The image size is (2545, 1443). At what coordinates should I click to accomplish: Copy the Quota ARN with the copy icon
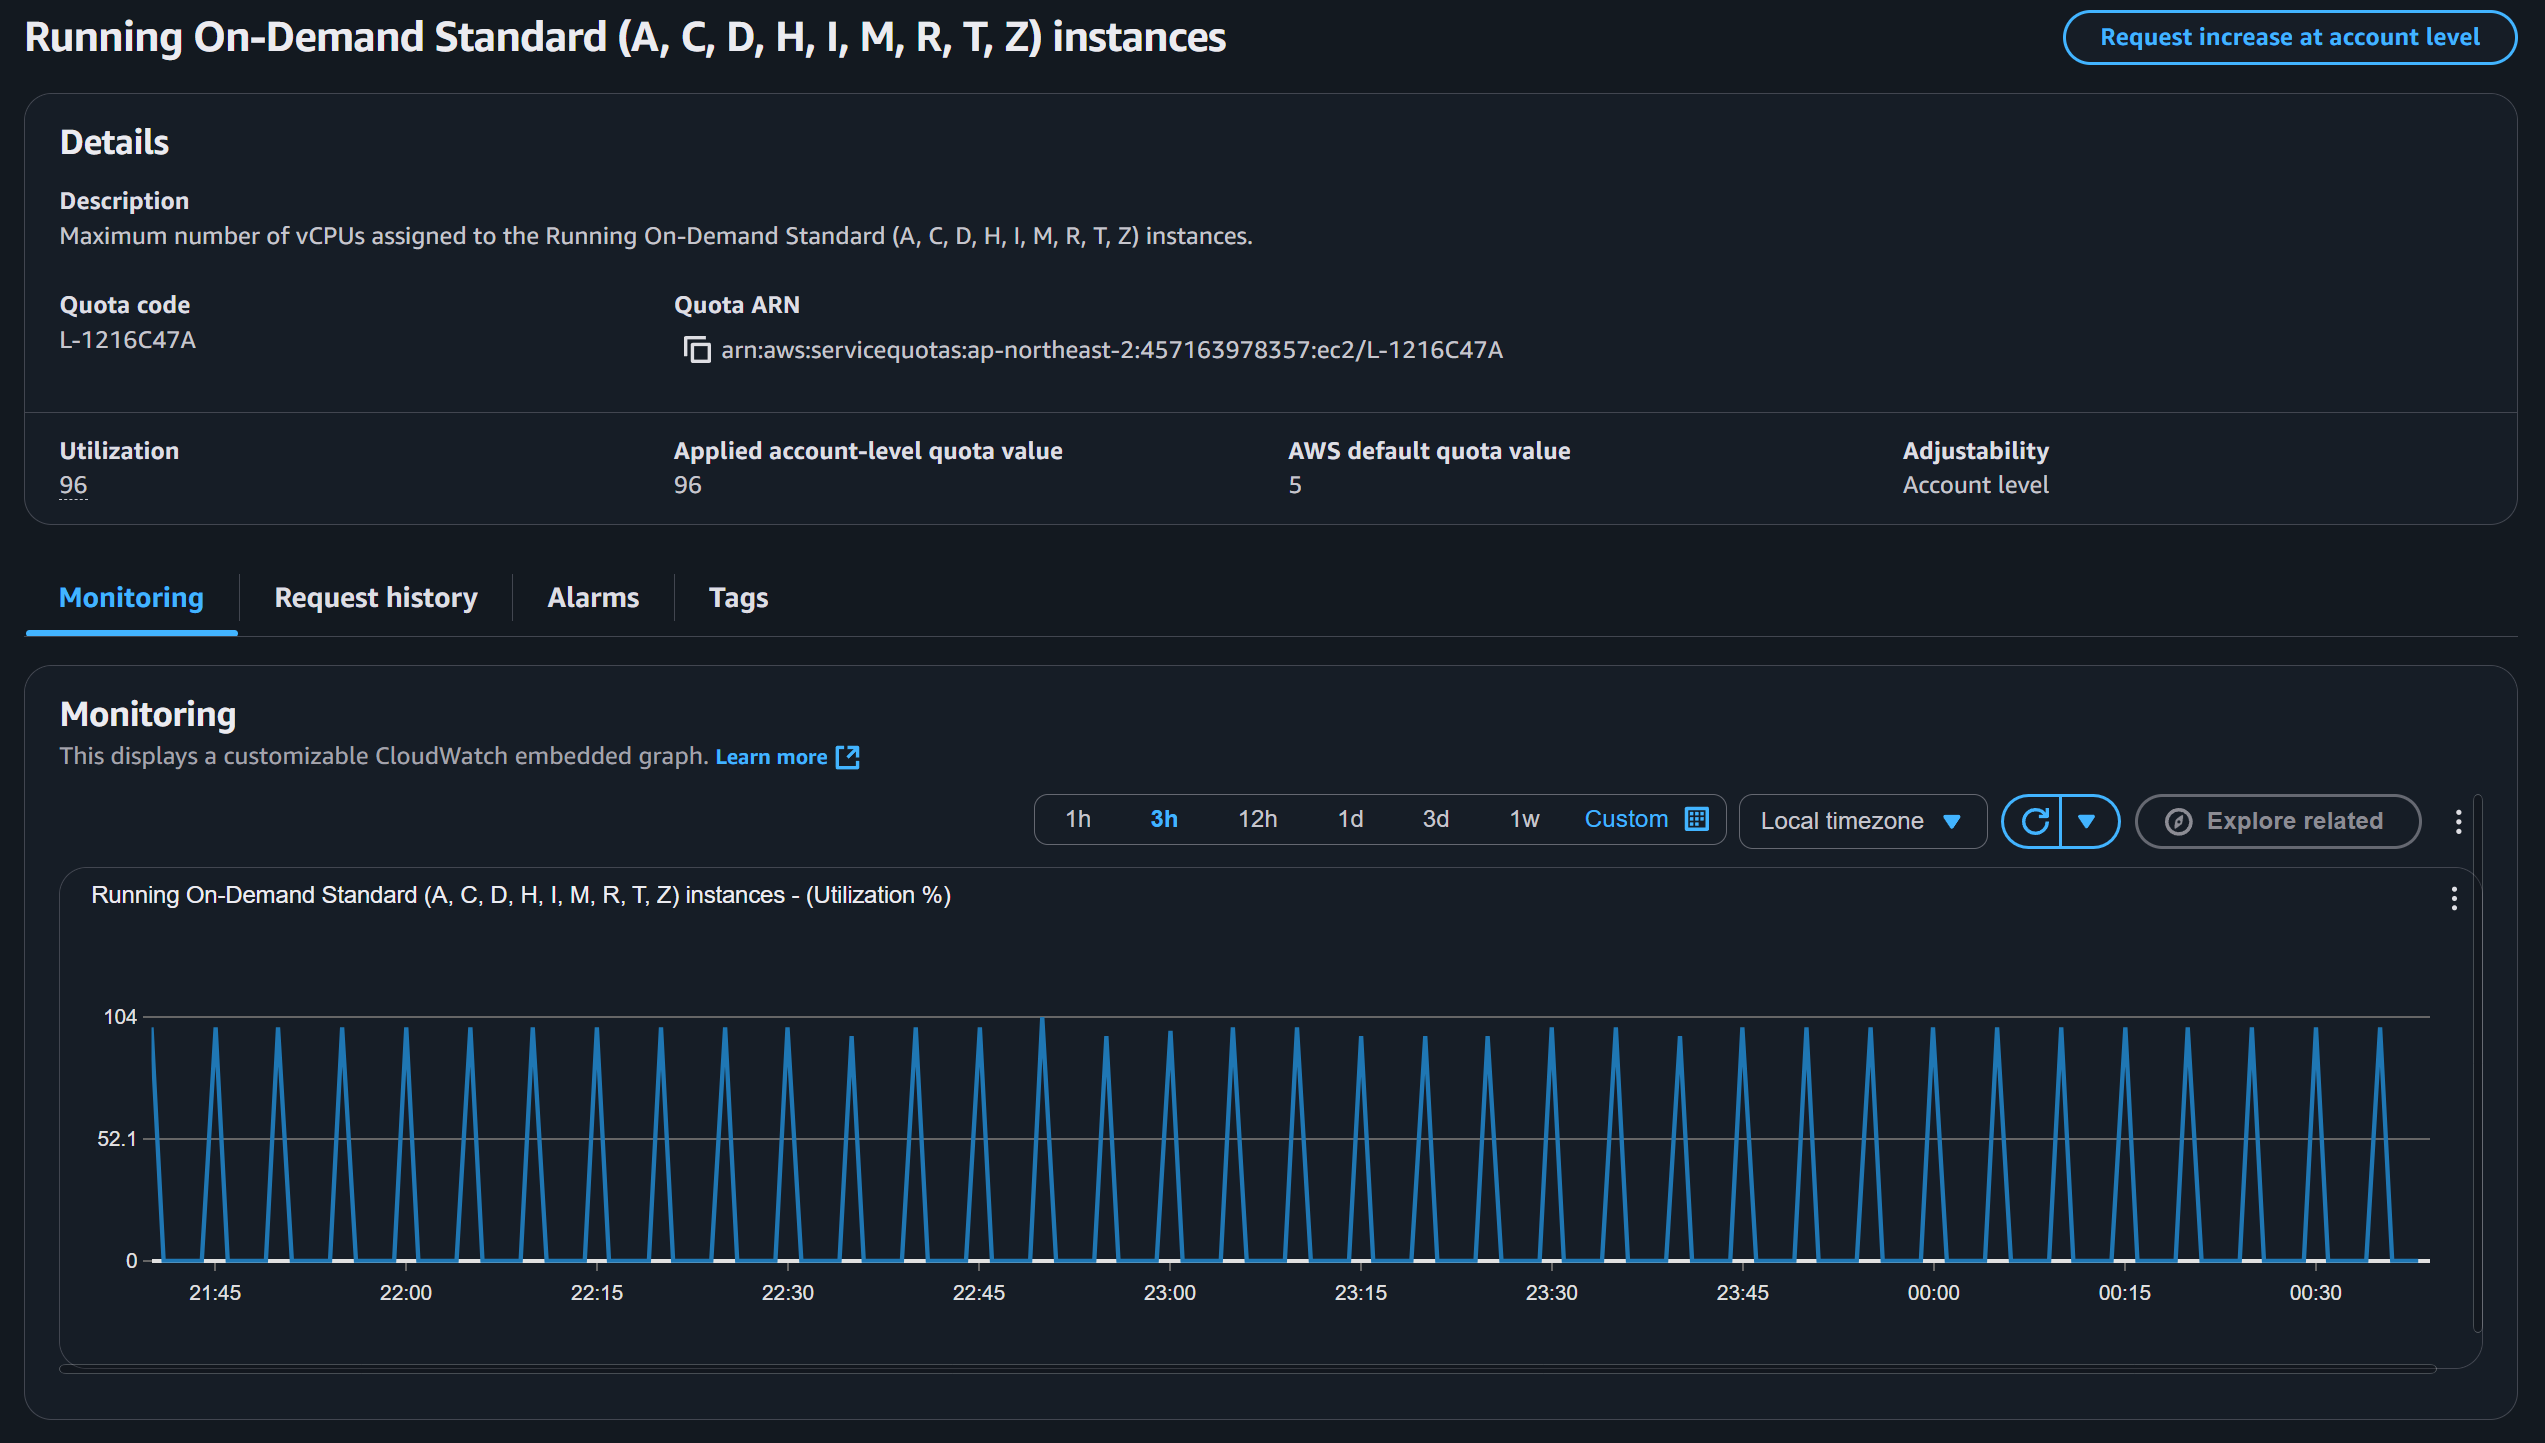[696, 350]
